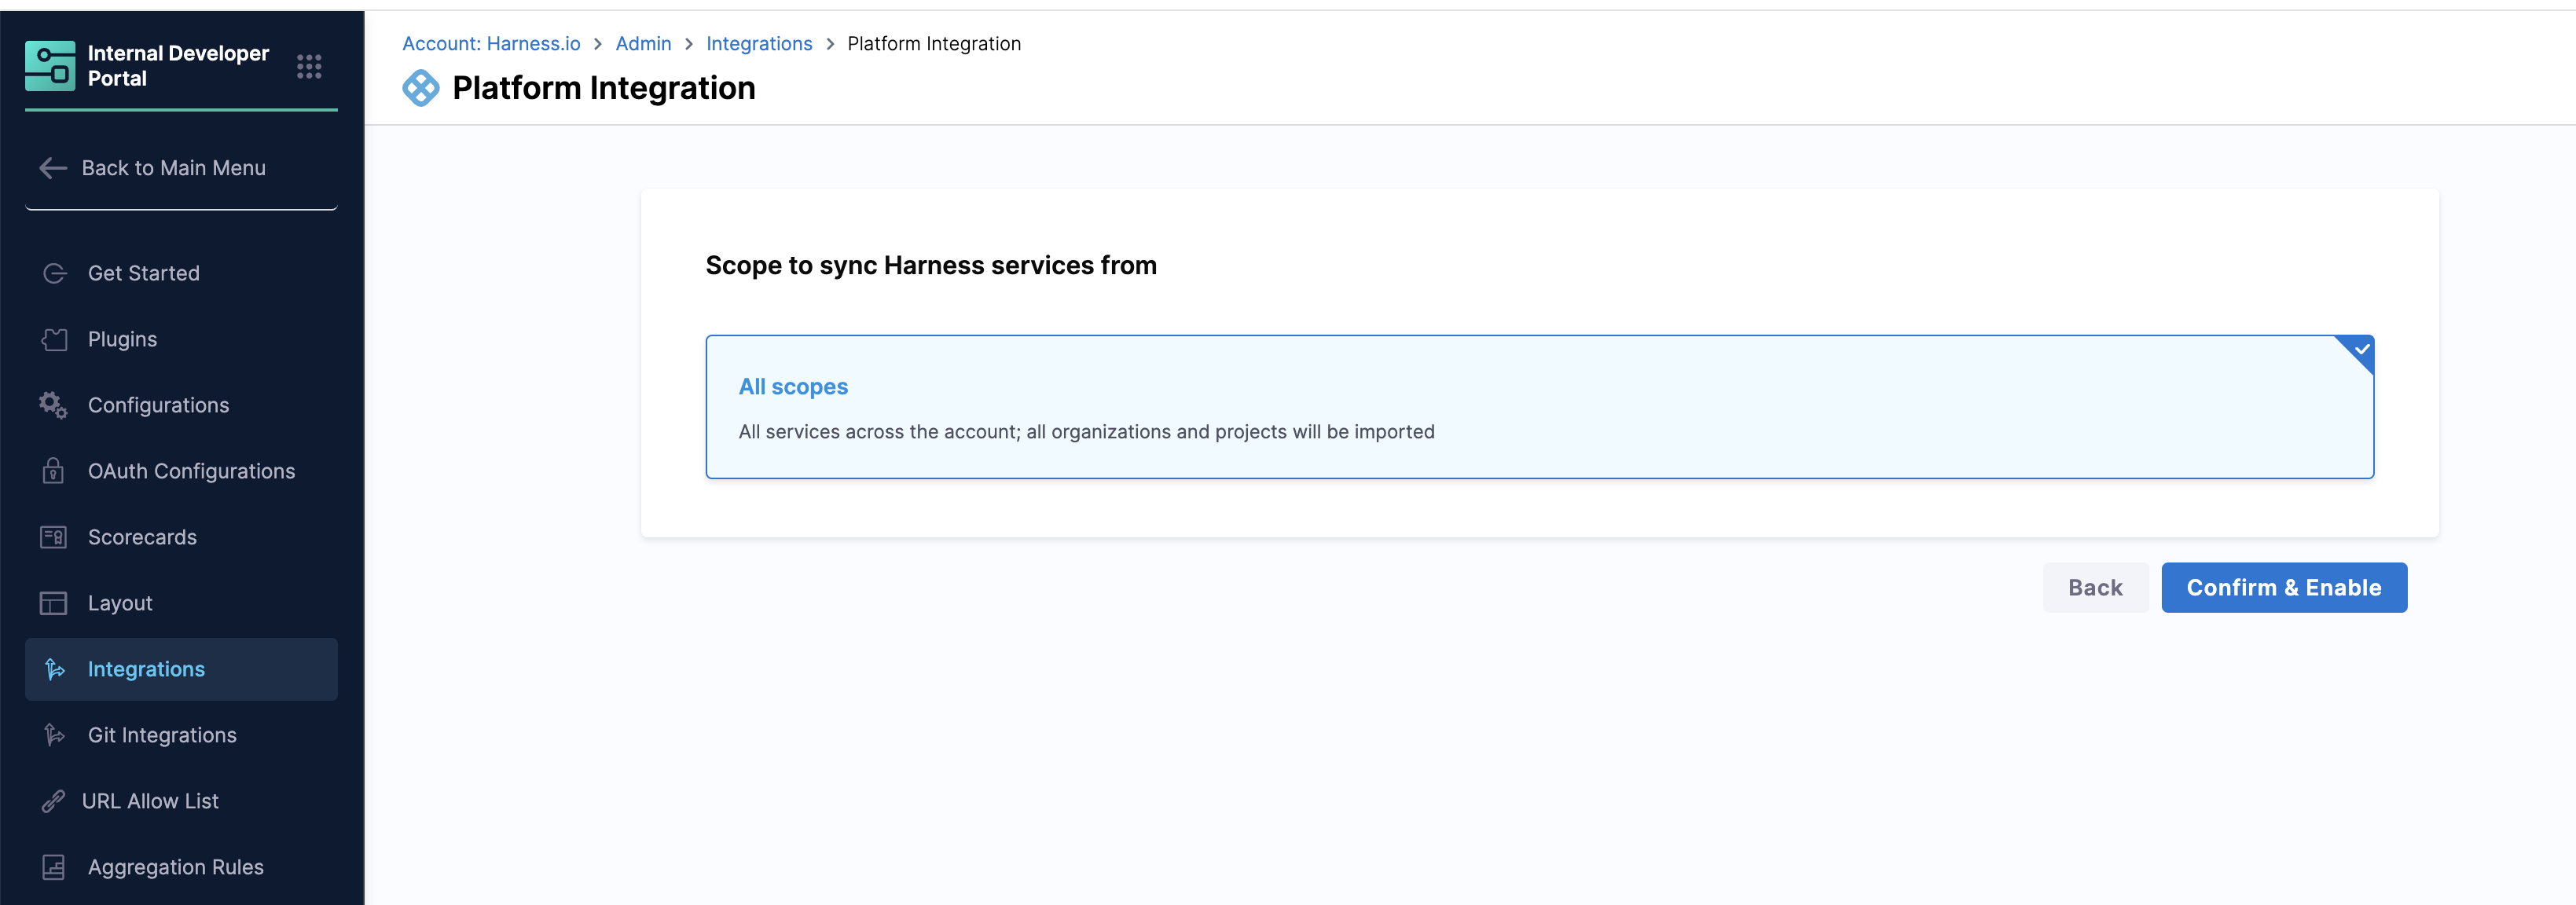
Task: Select the Scorecards icon
Action: coord(54,537)
